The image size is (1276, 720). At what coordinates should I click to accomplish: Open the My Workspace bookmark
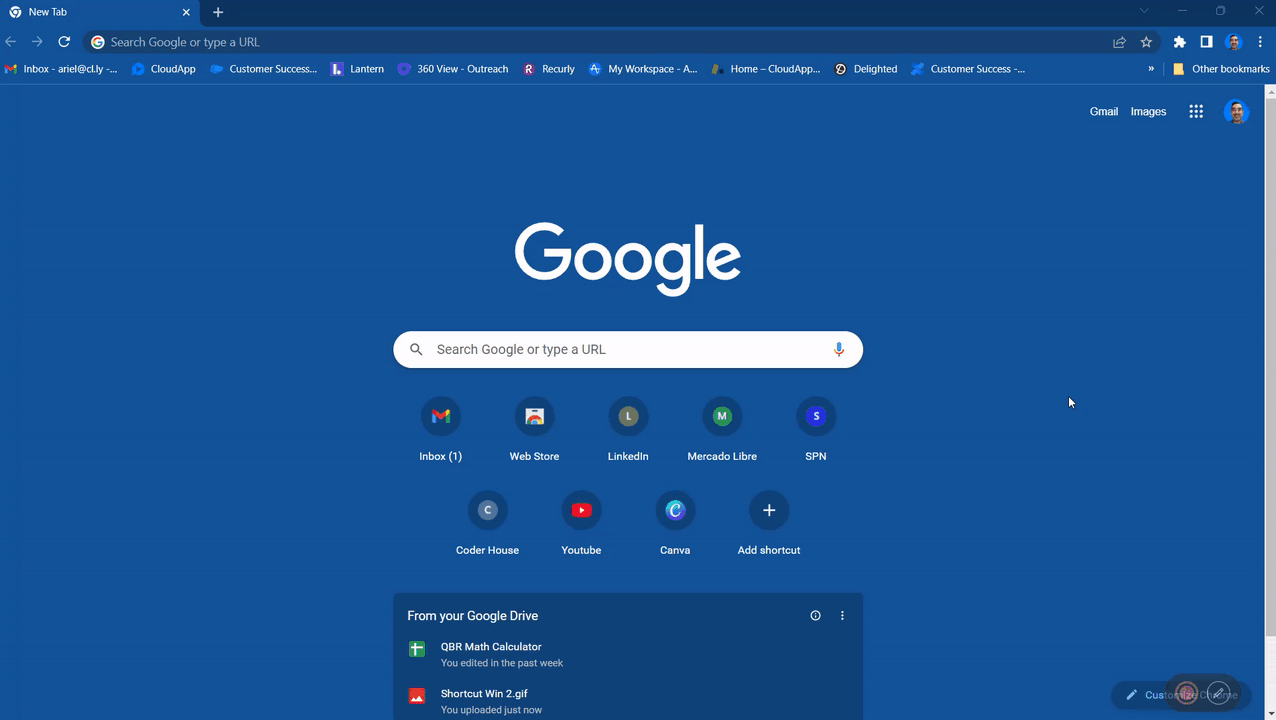tap(643, 69)
